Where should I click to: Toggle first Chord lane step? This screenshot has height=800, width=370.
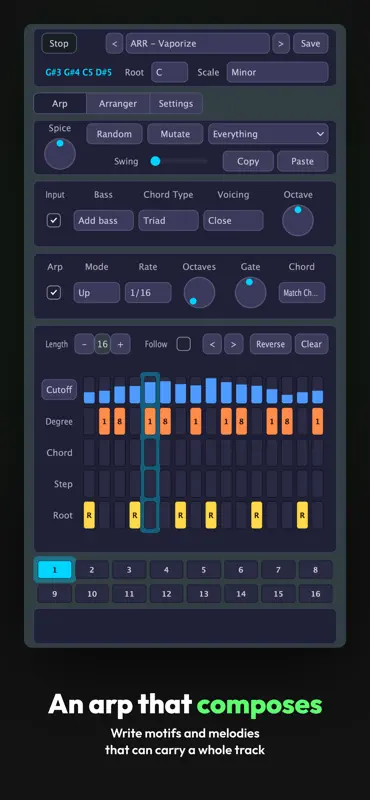click(89, 453)
